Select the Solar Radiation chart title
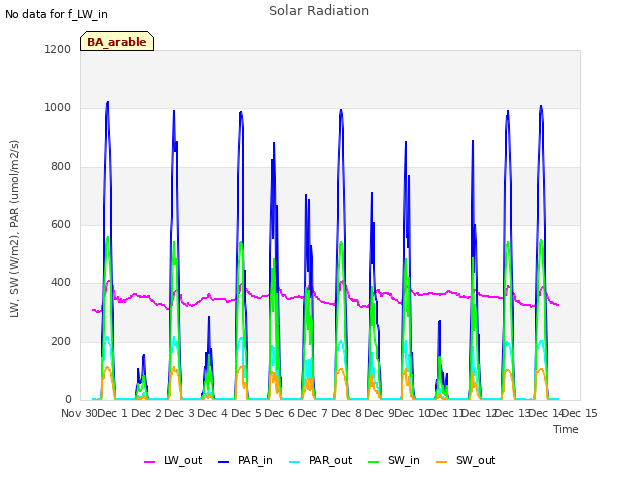Image resolution: width=640 pixels, height=480 pixels. click(x=319, y=11)
